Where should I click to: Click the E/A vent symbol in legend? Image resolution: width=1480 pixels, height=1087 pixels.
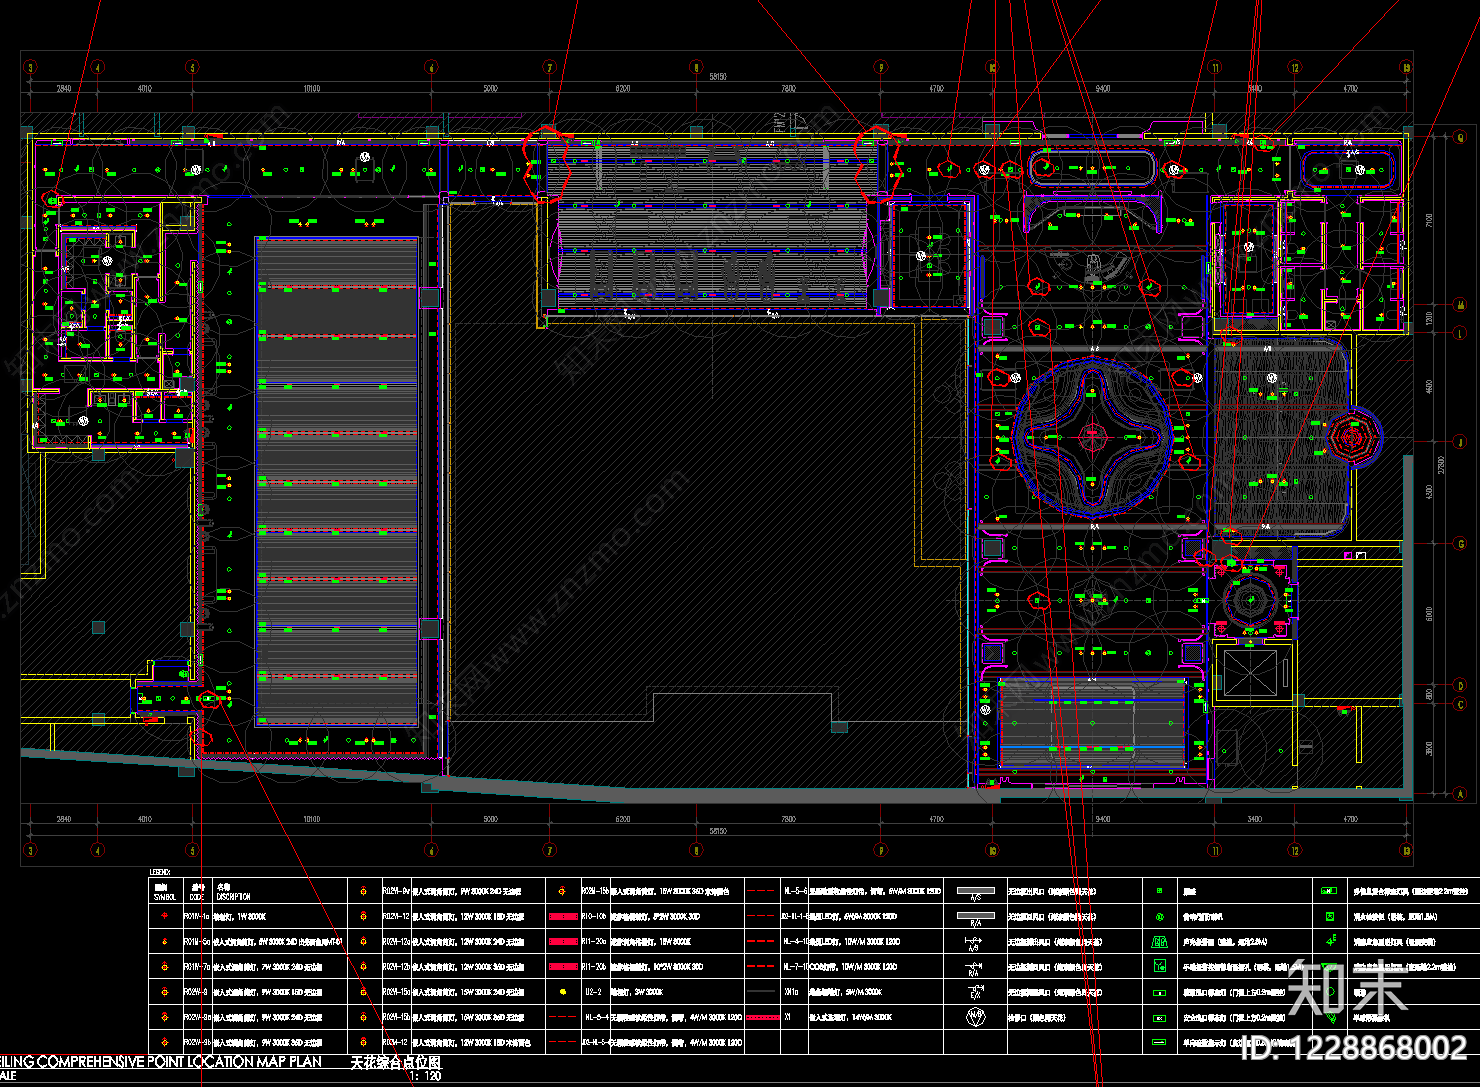click(976, 992)
